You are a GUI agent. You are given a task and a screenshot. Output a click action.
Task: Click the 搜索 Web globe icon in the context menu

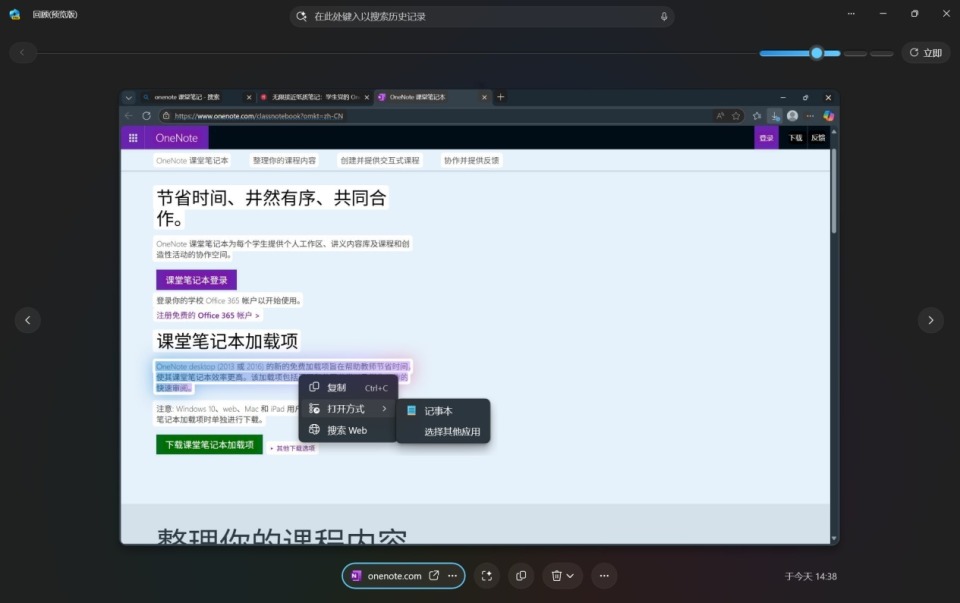(x=314, y=429)
